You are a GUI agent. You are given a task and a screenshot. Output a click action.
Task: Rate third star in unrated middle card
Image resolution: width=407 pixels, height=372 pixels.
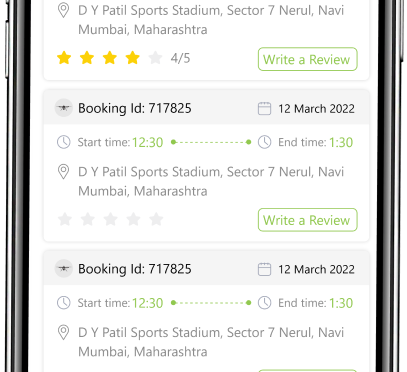coord(110,219)
